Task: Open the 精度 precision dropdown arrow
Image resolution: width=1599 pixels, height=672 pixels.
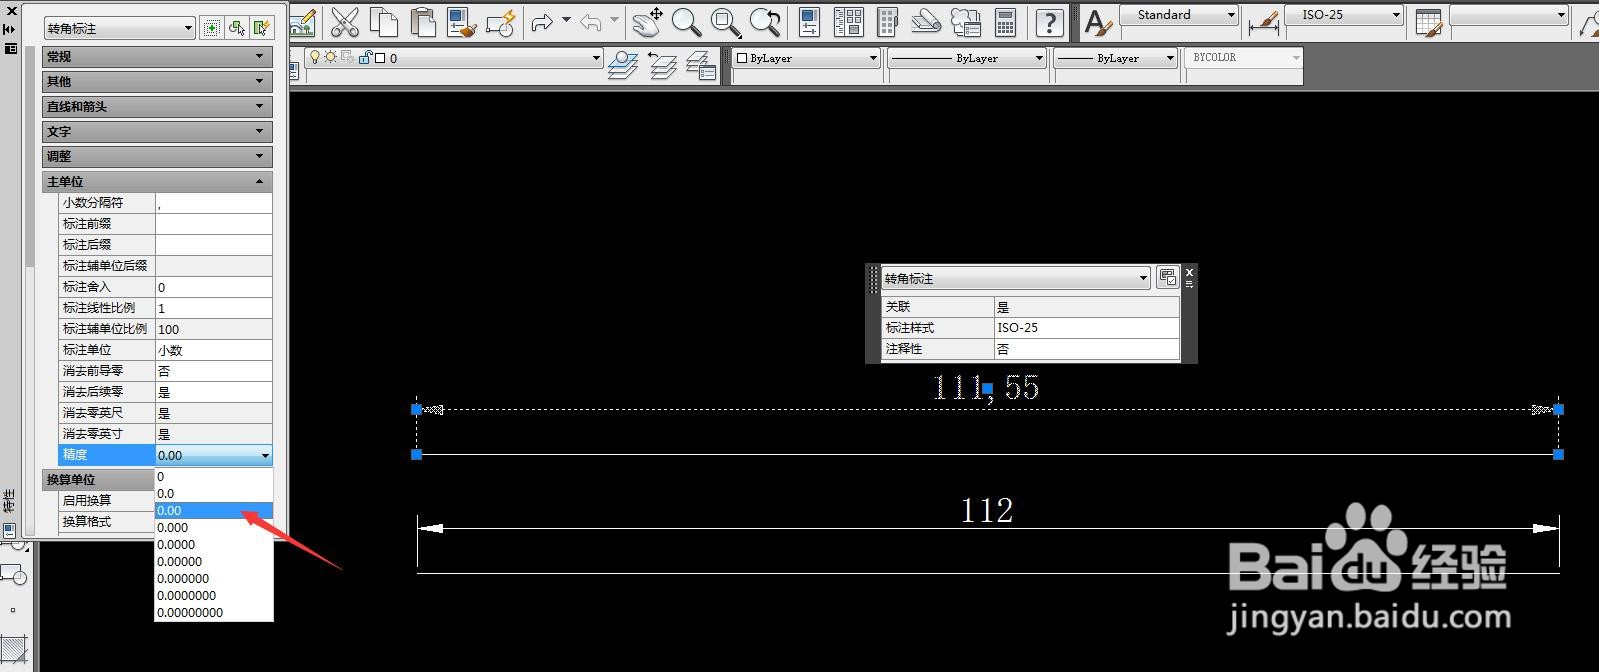Action: point(265,455)
